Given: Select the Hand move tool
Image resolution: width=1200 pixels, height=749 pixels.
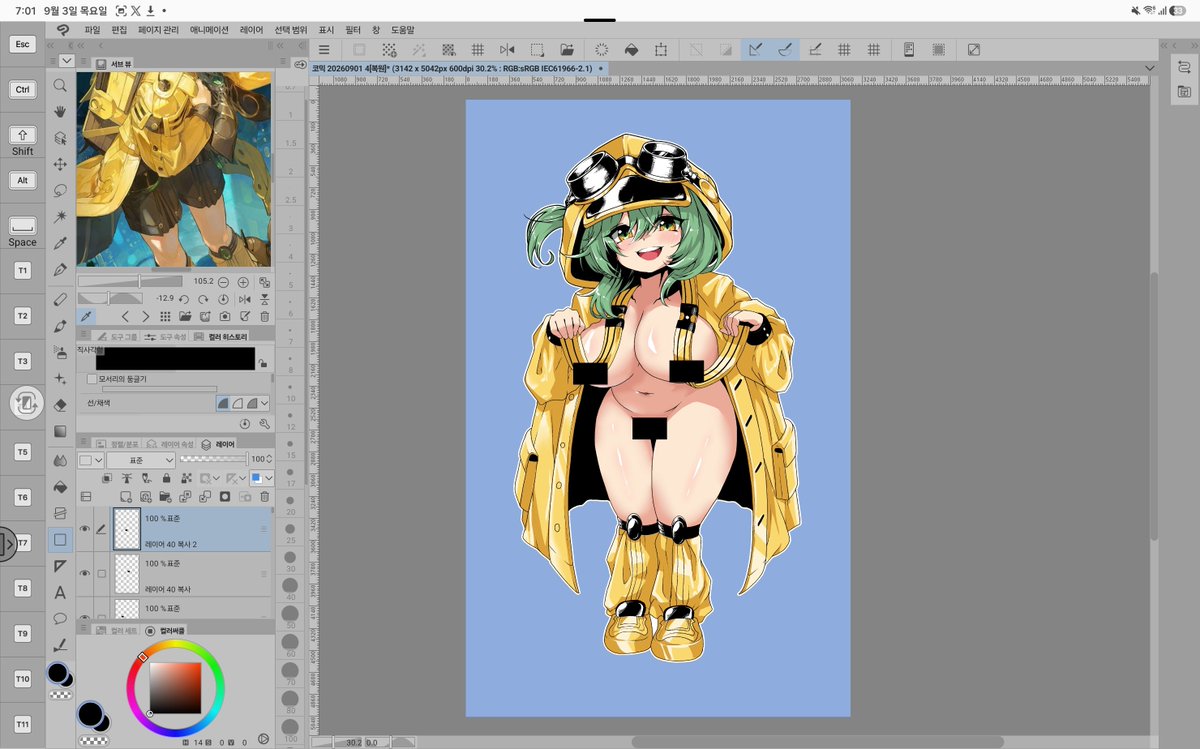Looking at the screenshot, I should point(60,112).
